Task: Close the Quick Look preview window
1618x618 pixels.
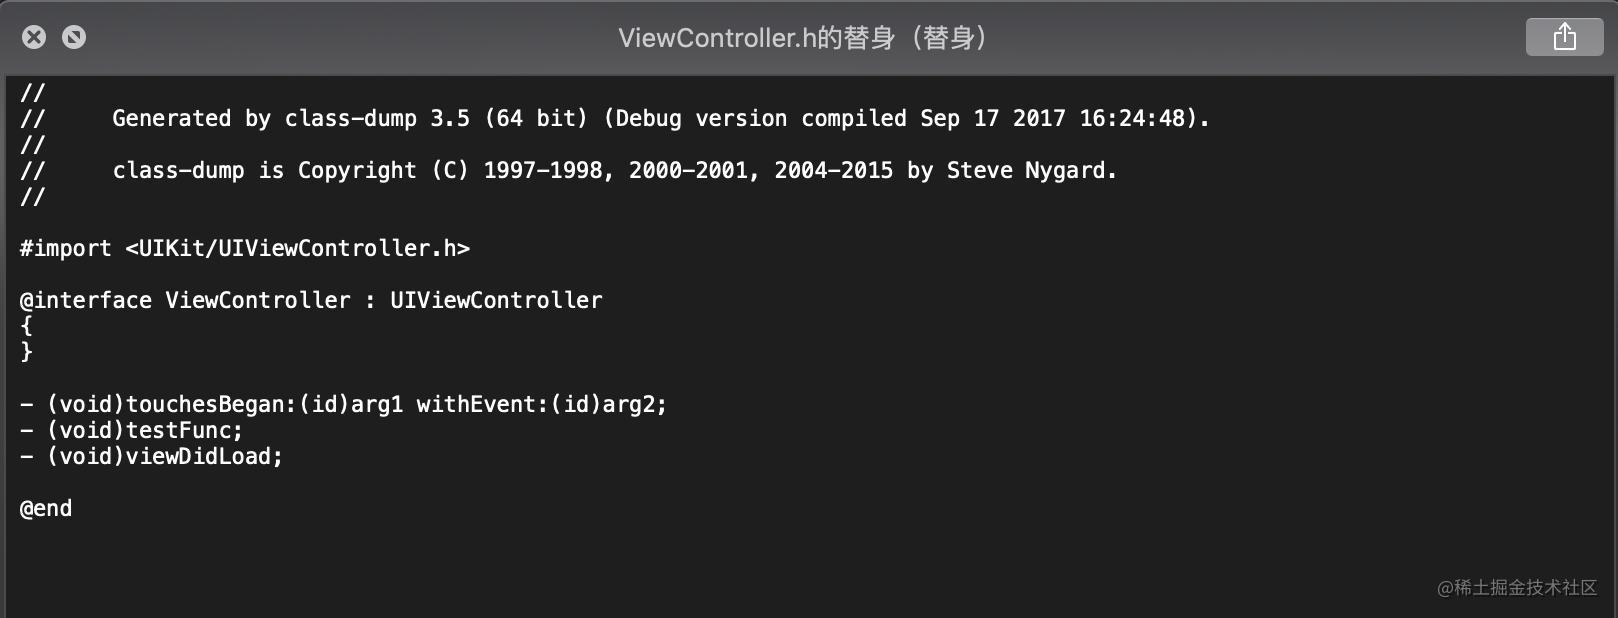Action: point(34,37)
